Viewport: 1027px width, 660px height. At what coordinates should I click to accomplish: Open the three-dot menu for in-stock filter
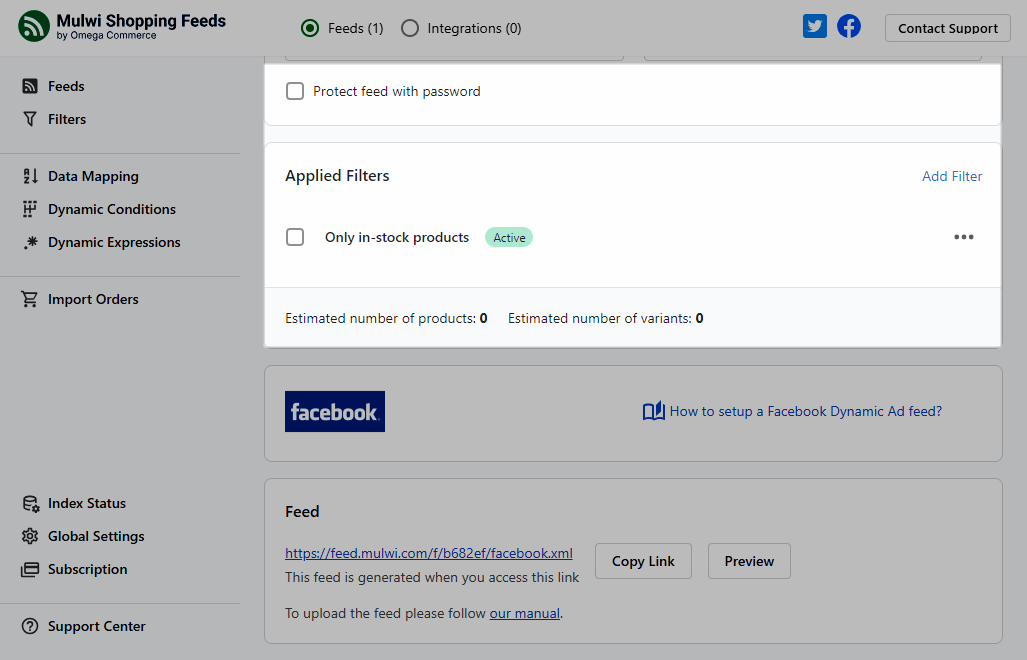point(963,238)
